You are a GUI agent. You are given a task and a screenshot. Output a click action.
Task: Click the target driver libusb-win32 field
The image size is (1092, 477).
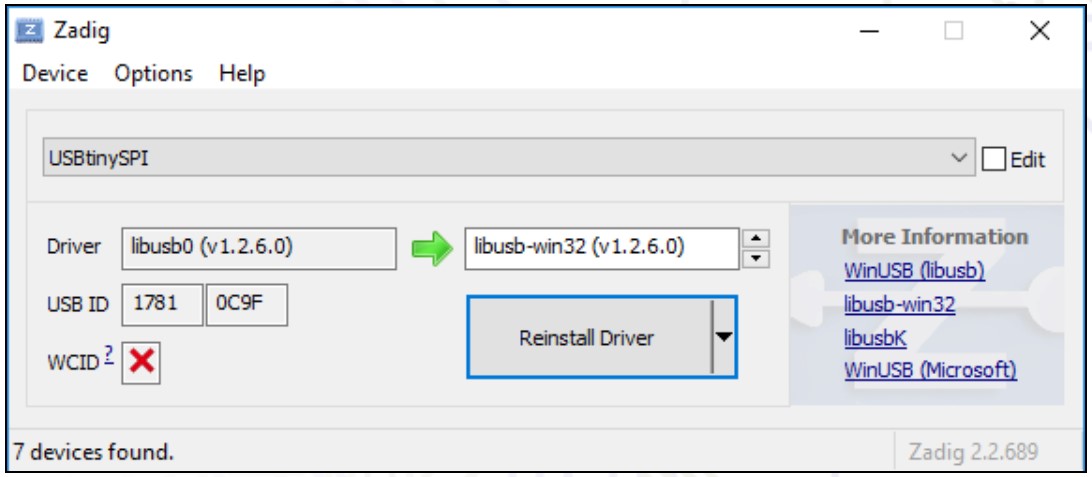[x=601, y=248]
